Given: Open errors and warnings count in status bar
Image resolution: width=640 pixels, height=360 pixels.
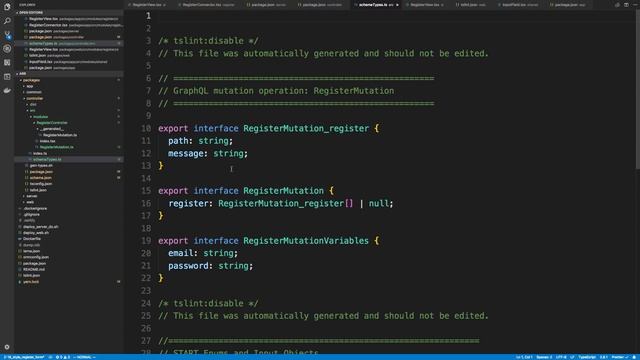Looking at the screenshot, I should [63, 357].
